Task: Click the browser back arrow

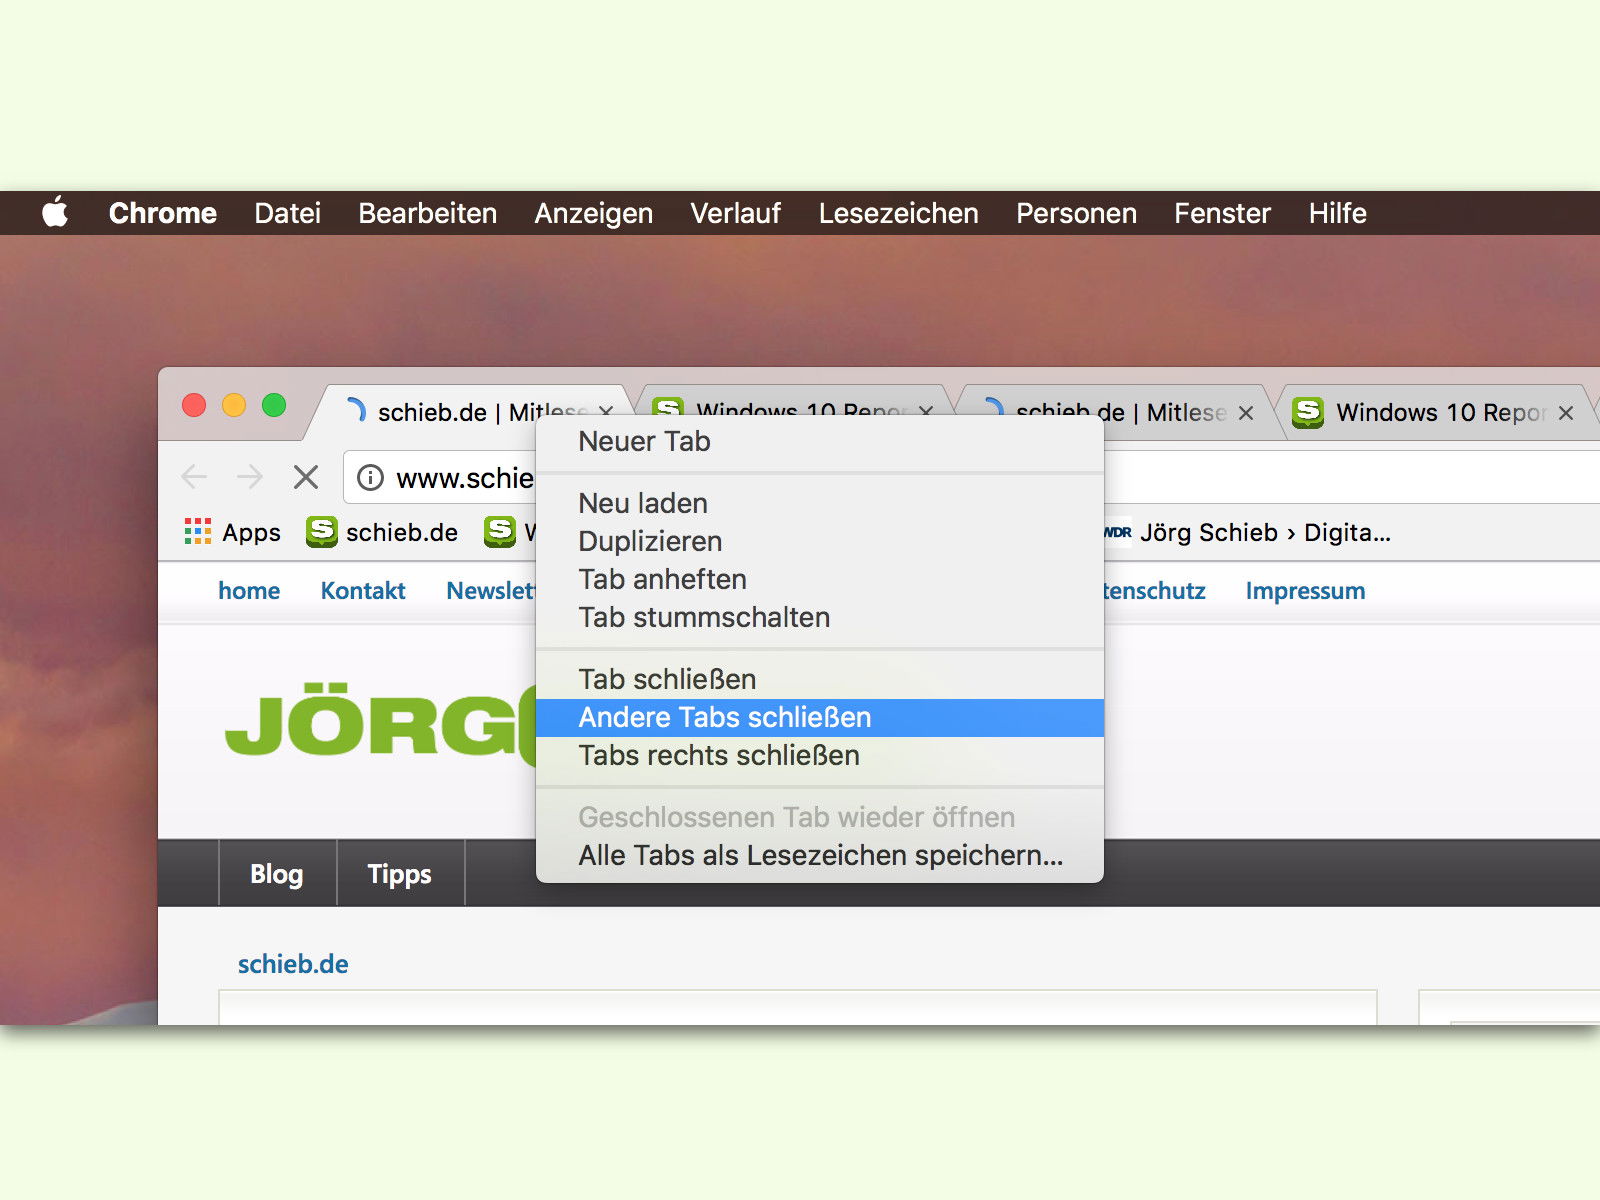Action: pos(194,477)
